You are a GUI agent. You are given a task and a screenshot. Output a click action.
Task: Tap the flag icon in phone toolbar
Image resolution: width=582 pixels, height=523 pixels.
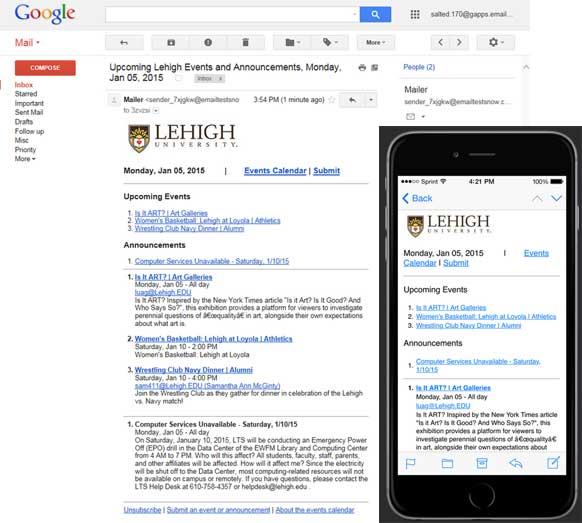[410, 463]
